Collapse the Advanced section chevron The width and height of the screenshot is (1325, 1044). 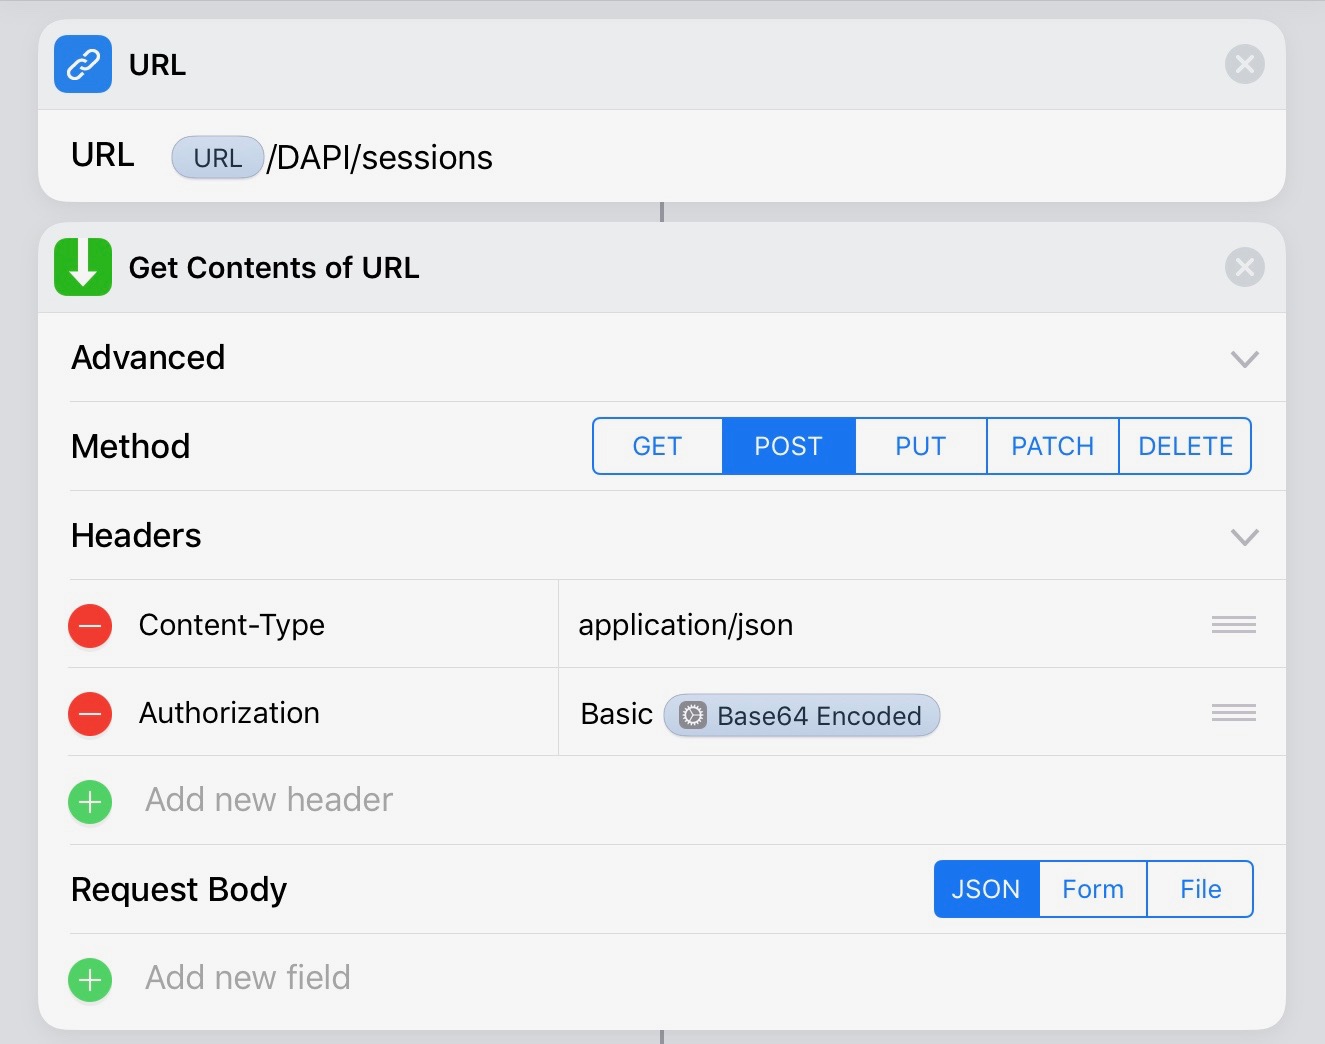click(x=1244, y=359)
